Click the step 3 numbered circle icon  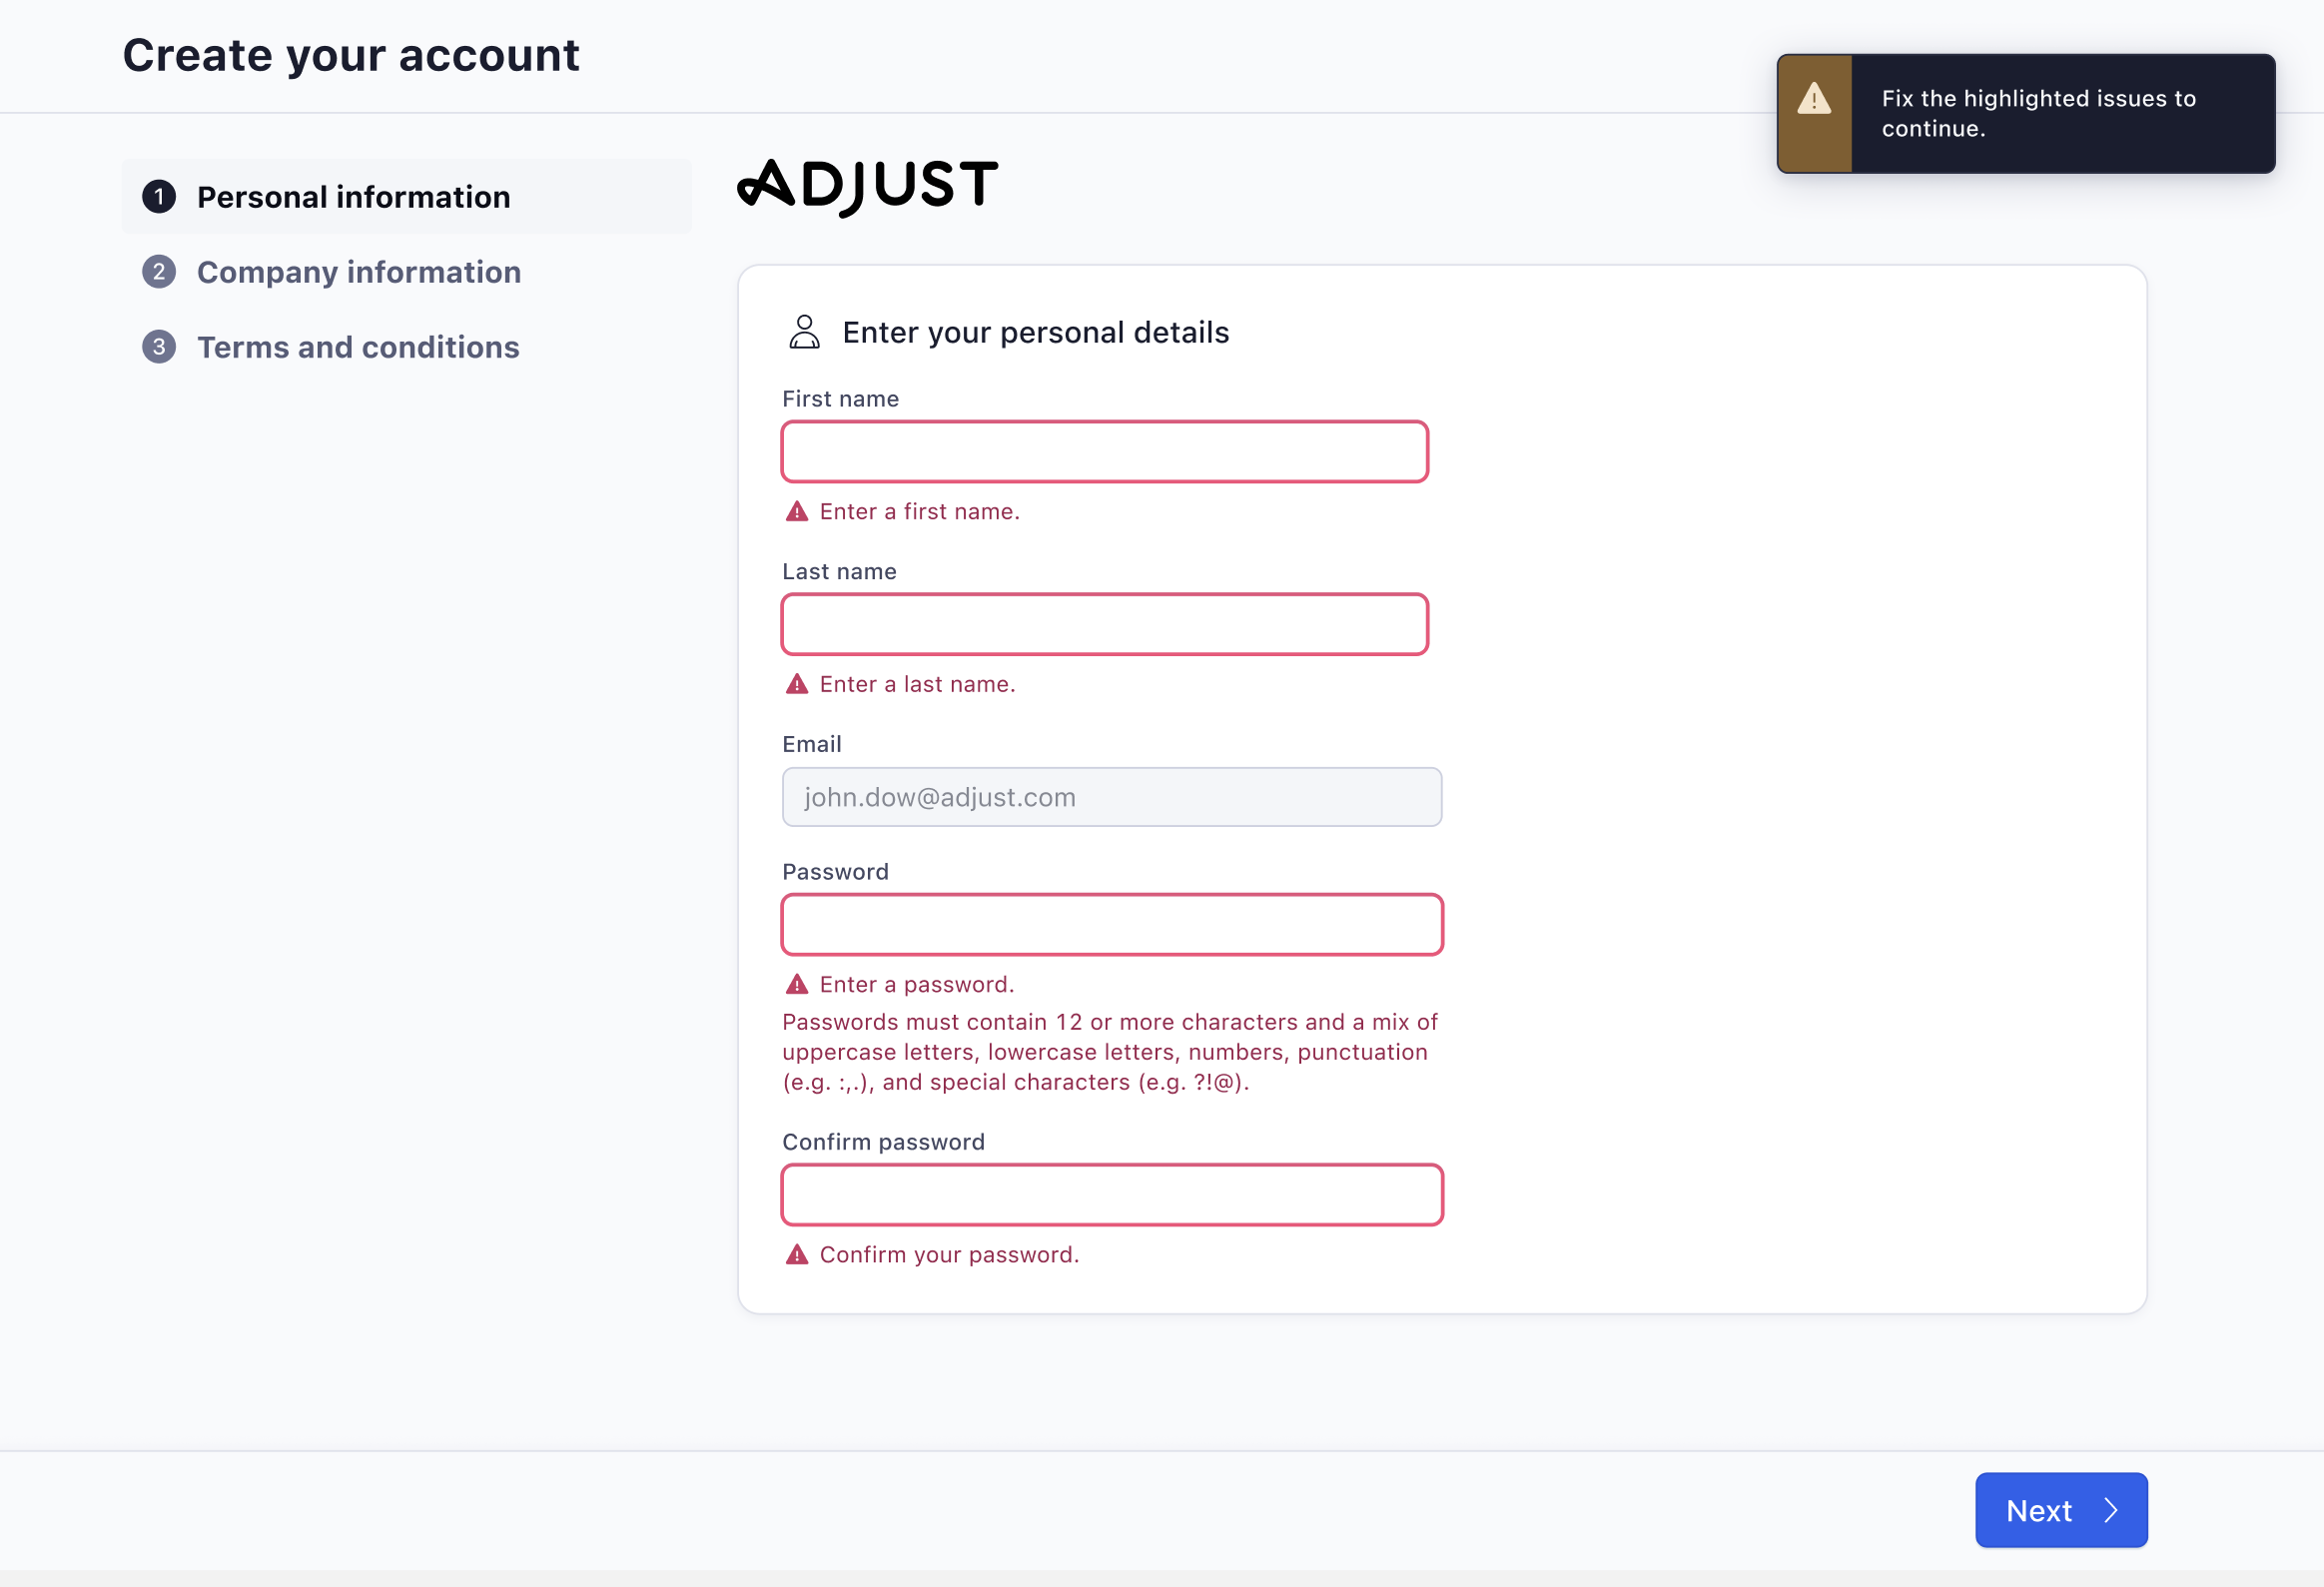point(160,346)
